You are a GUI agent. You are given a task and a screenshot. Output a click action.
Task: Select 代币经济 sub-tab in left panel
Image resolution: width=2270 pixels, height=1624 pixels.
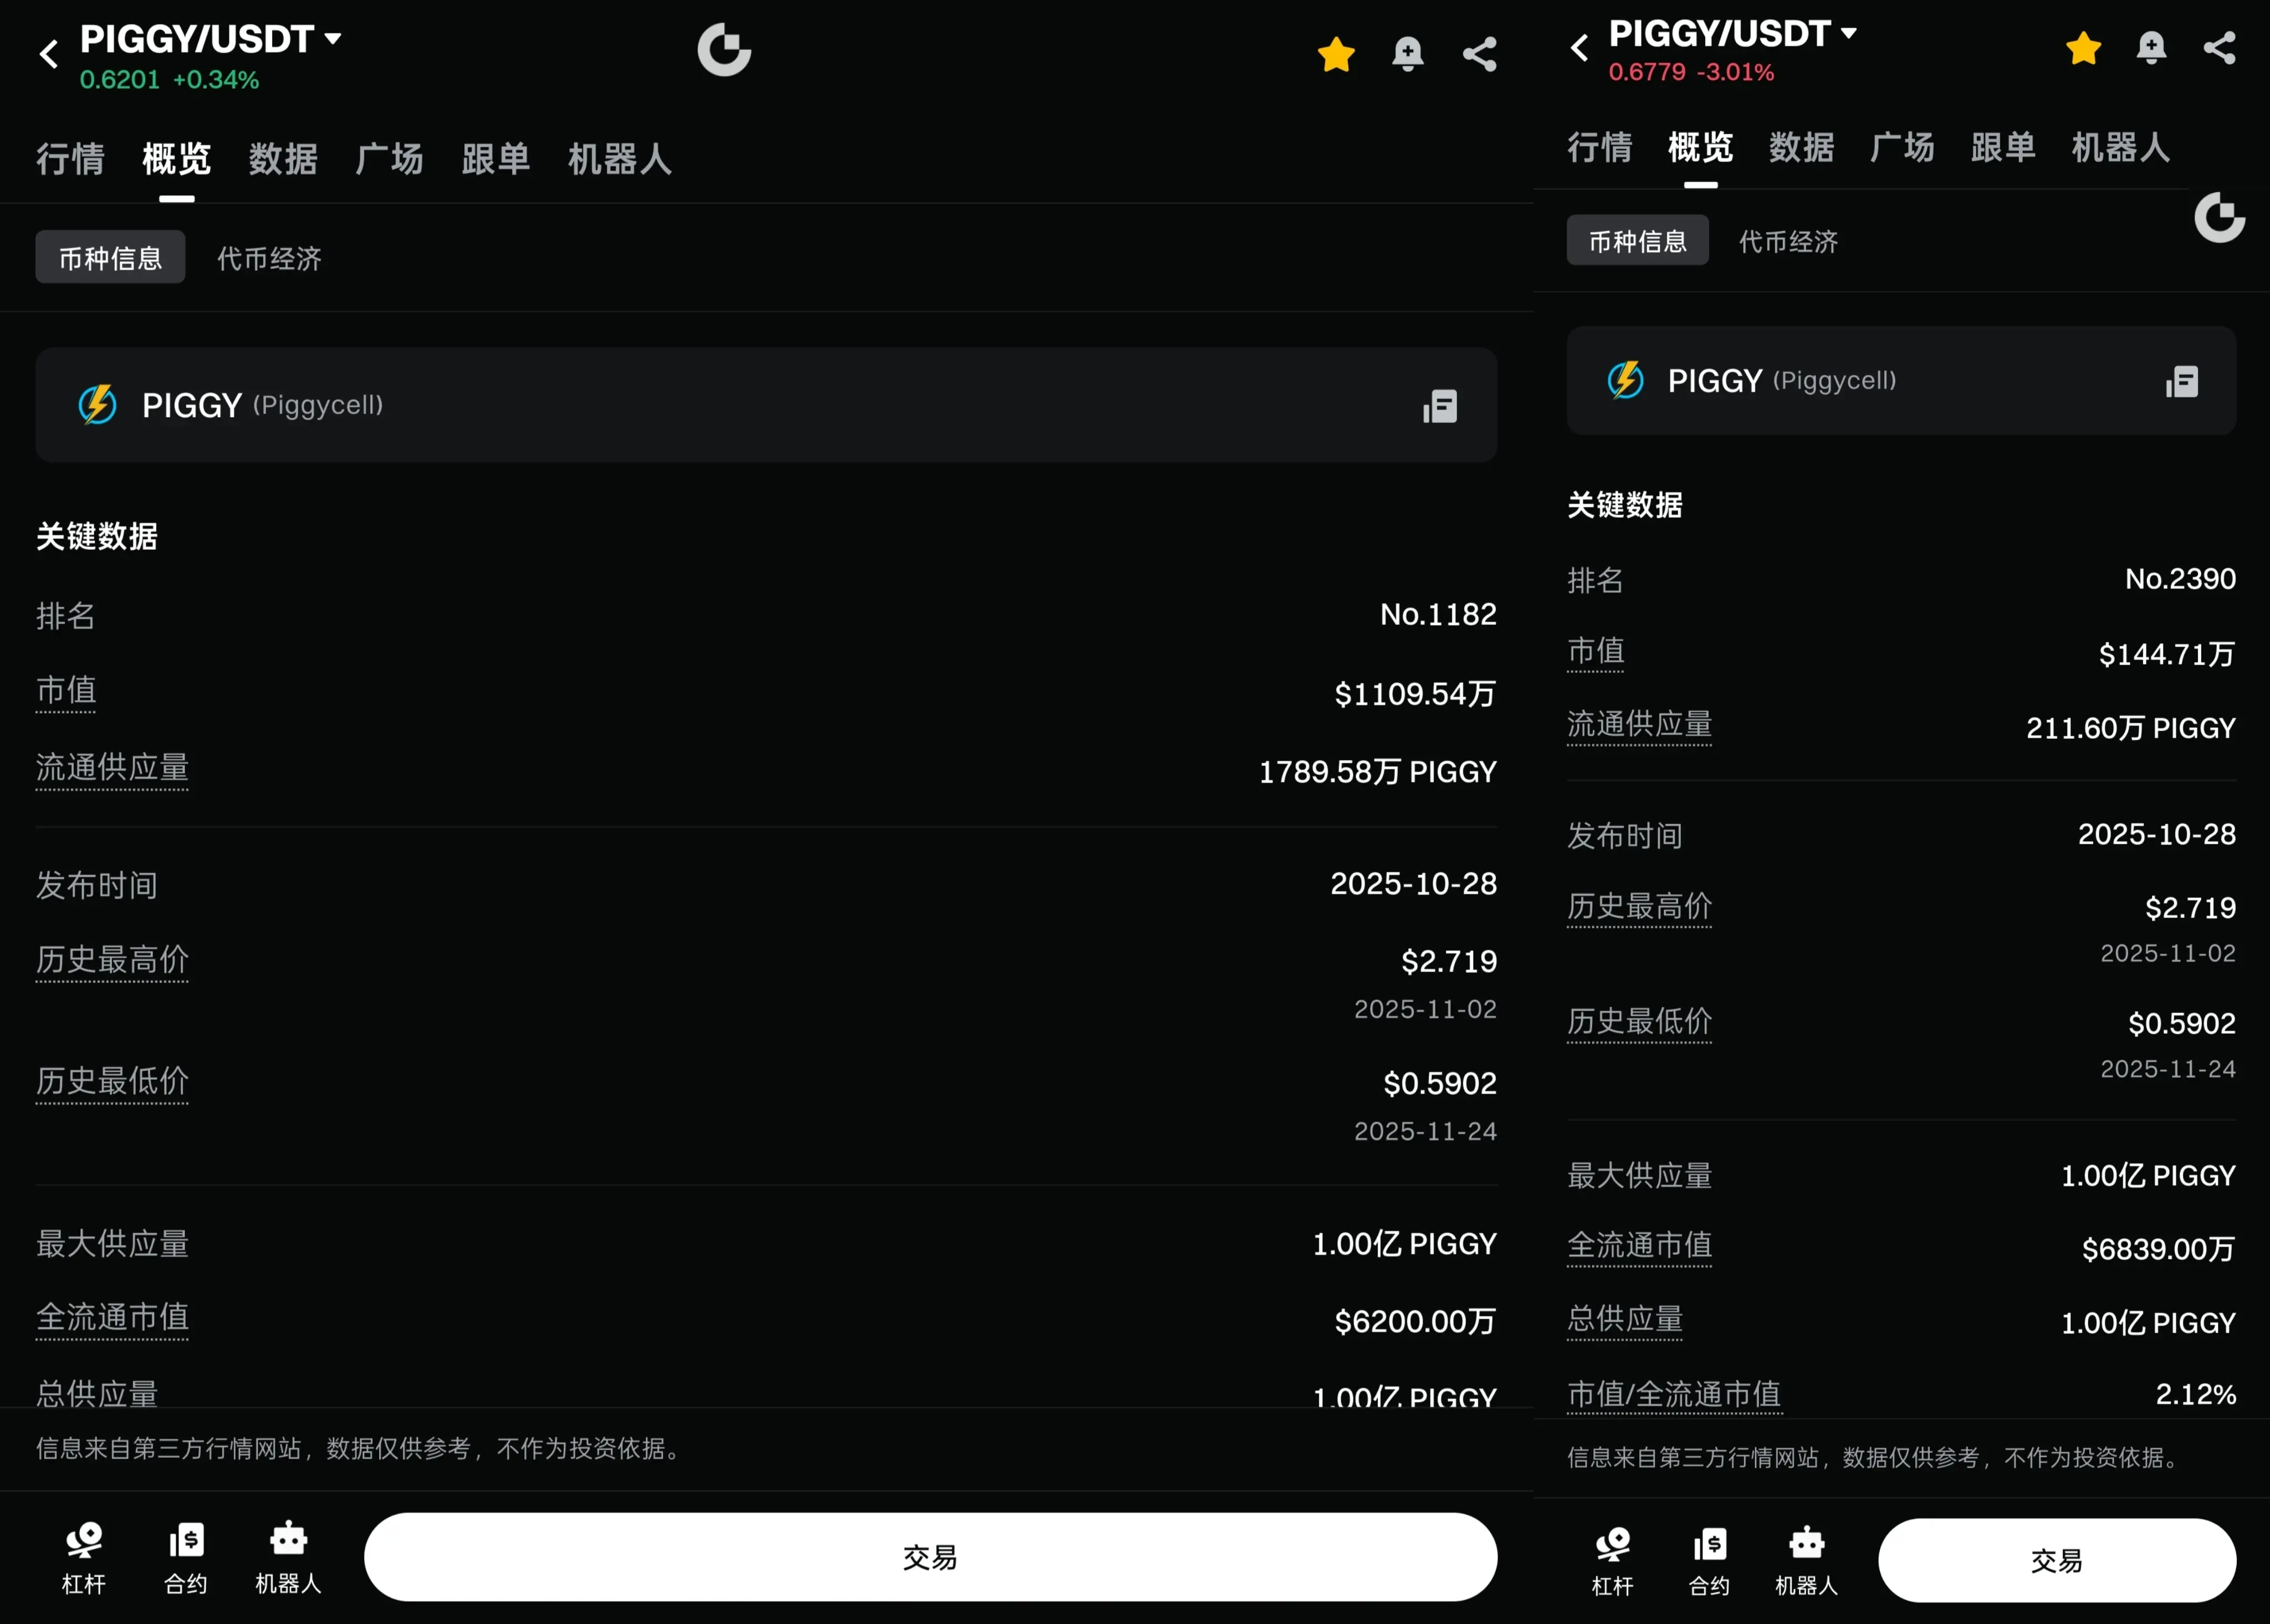269,259
